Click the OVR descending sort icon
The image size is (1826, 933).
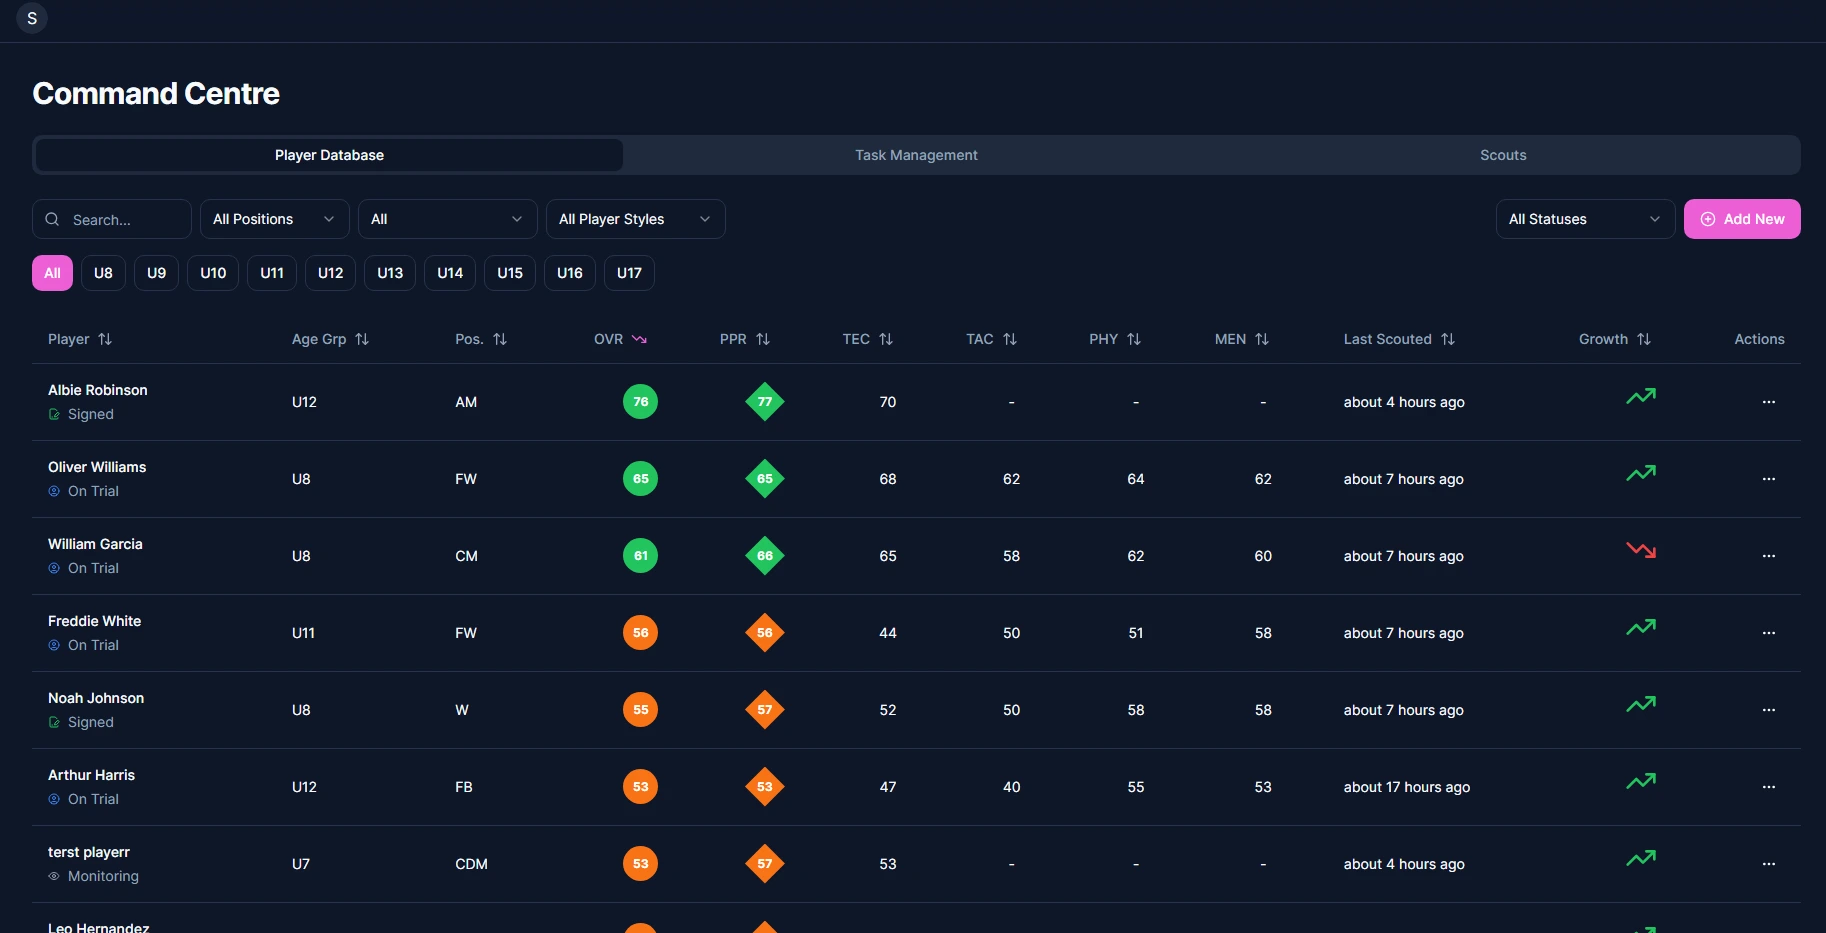click(639, 339)
